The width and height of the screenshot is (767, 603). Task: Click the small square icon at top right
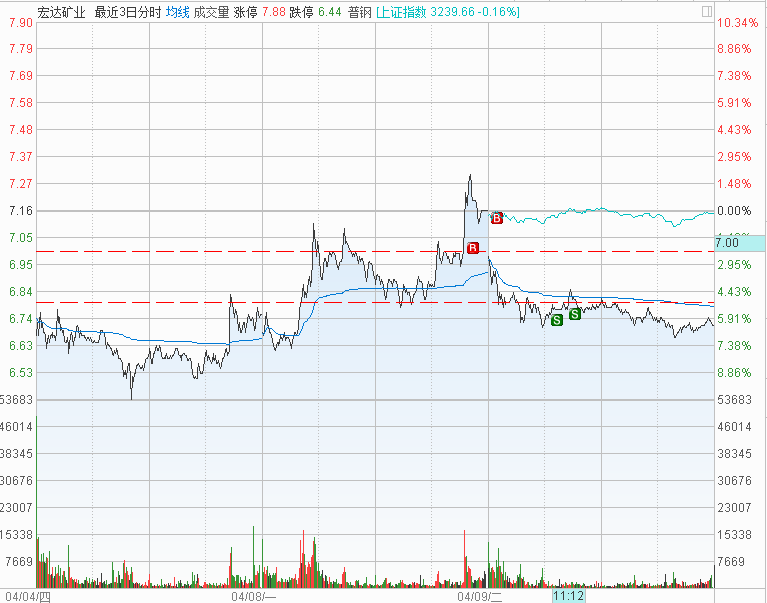[x=707, y=12]
